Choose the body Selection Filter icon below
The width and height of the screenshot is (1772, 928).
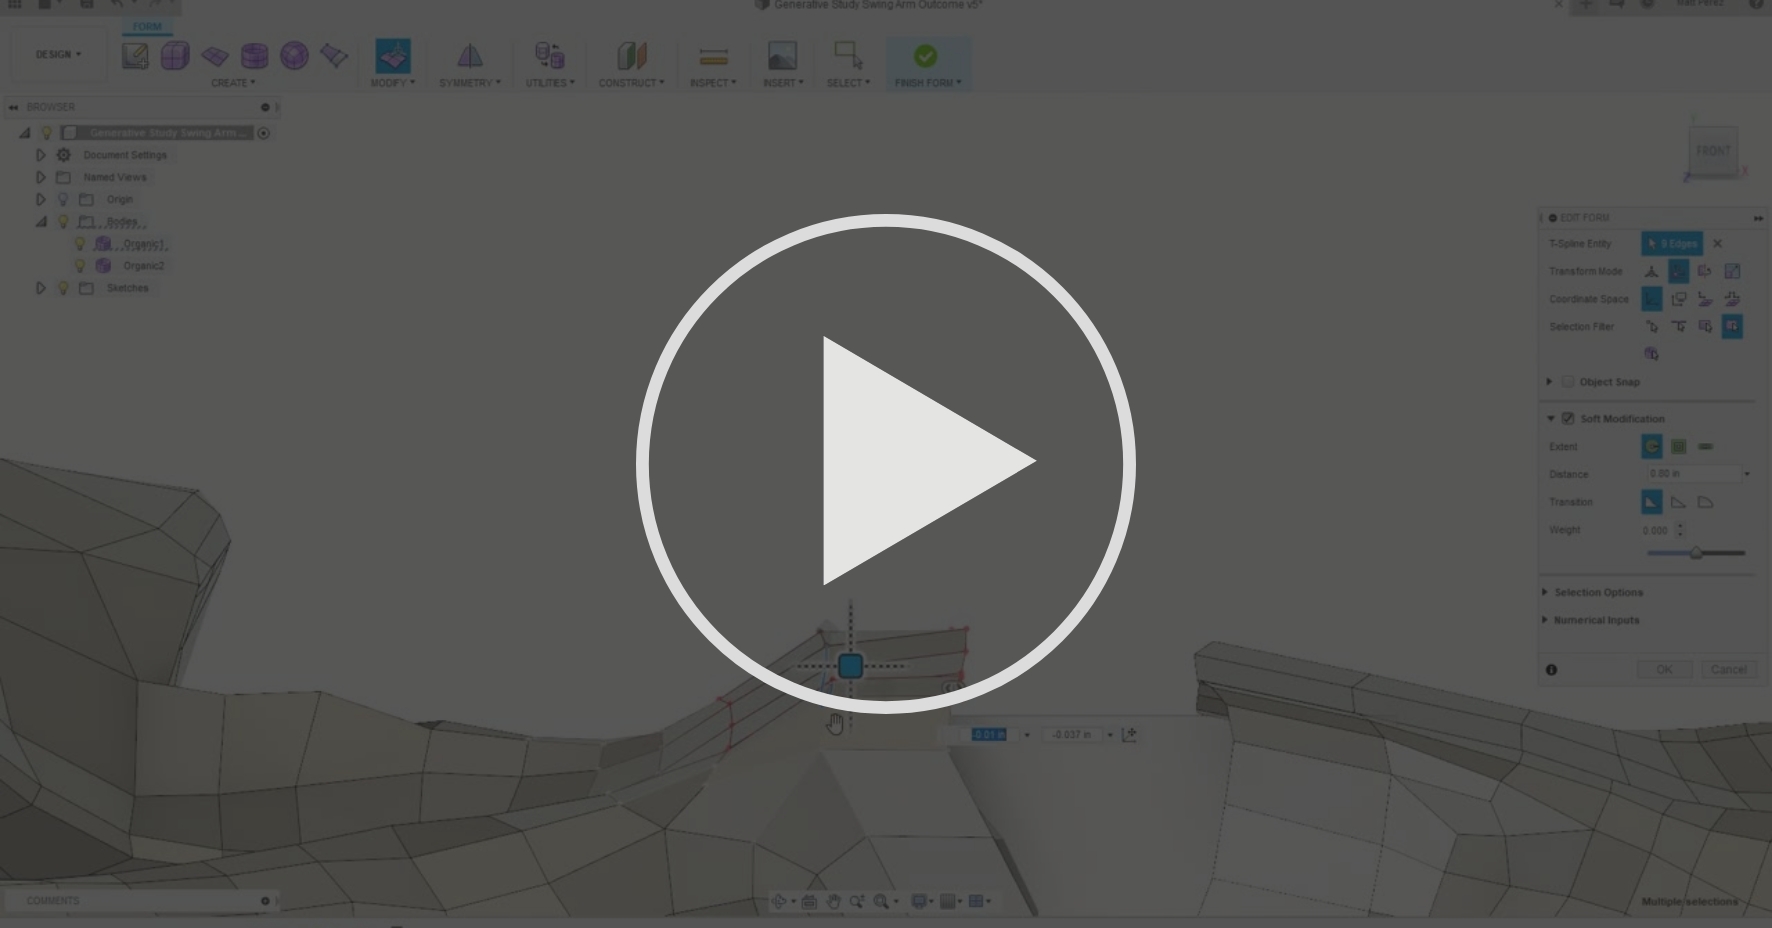click(x=1652, y=354)
